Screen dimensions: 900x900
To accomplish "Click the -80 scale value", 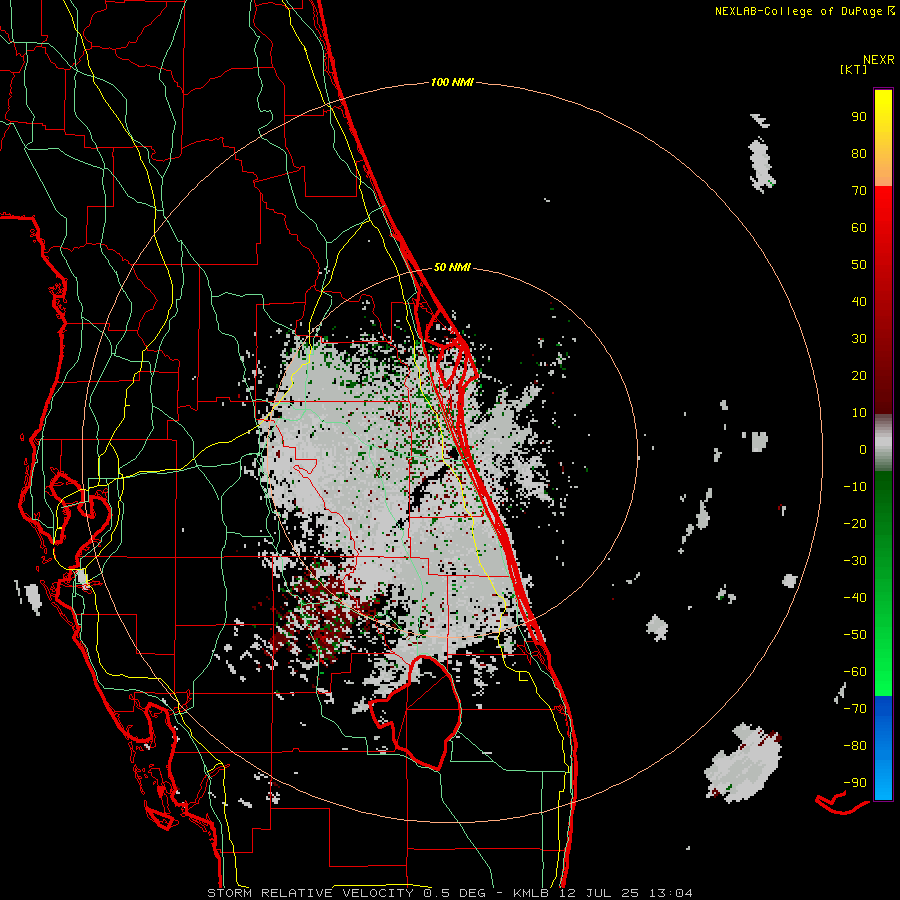I will point(855,746).
